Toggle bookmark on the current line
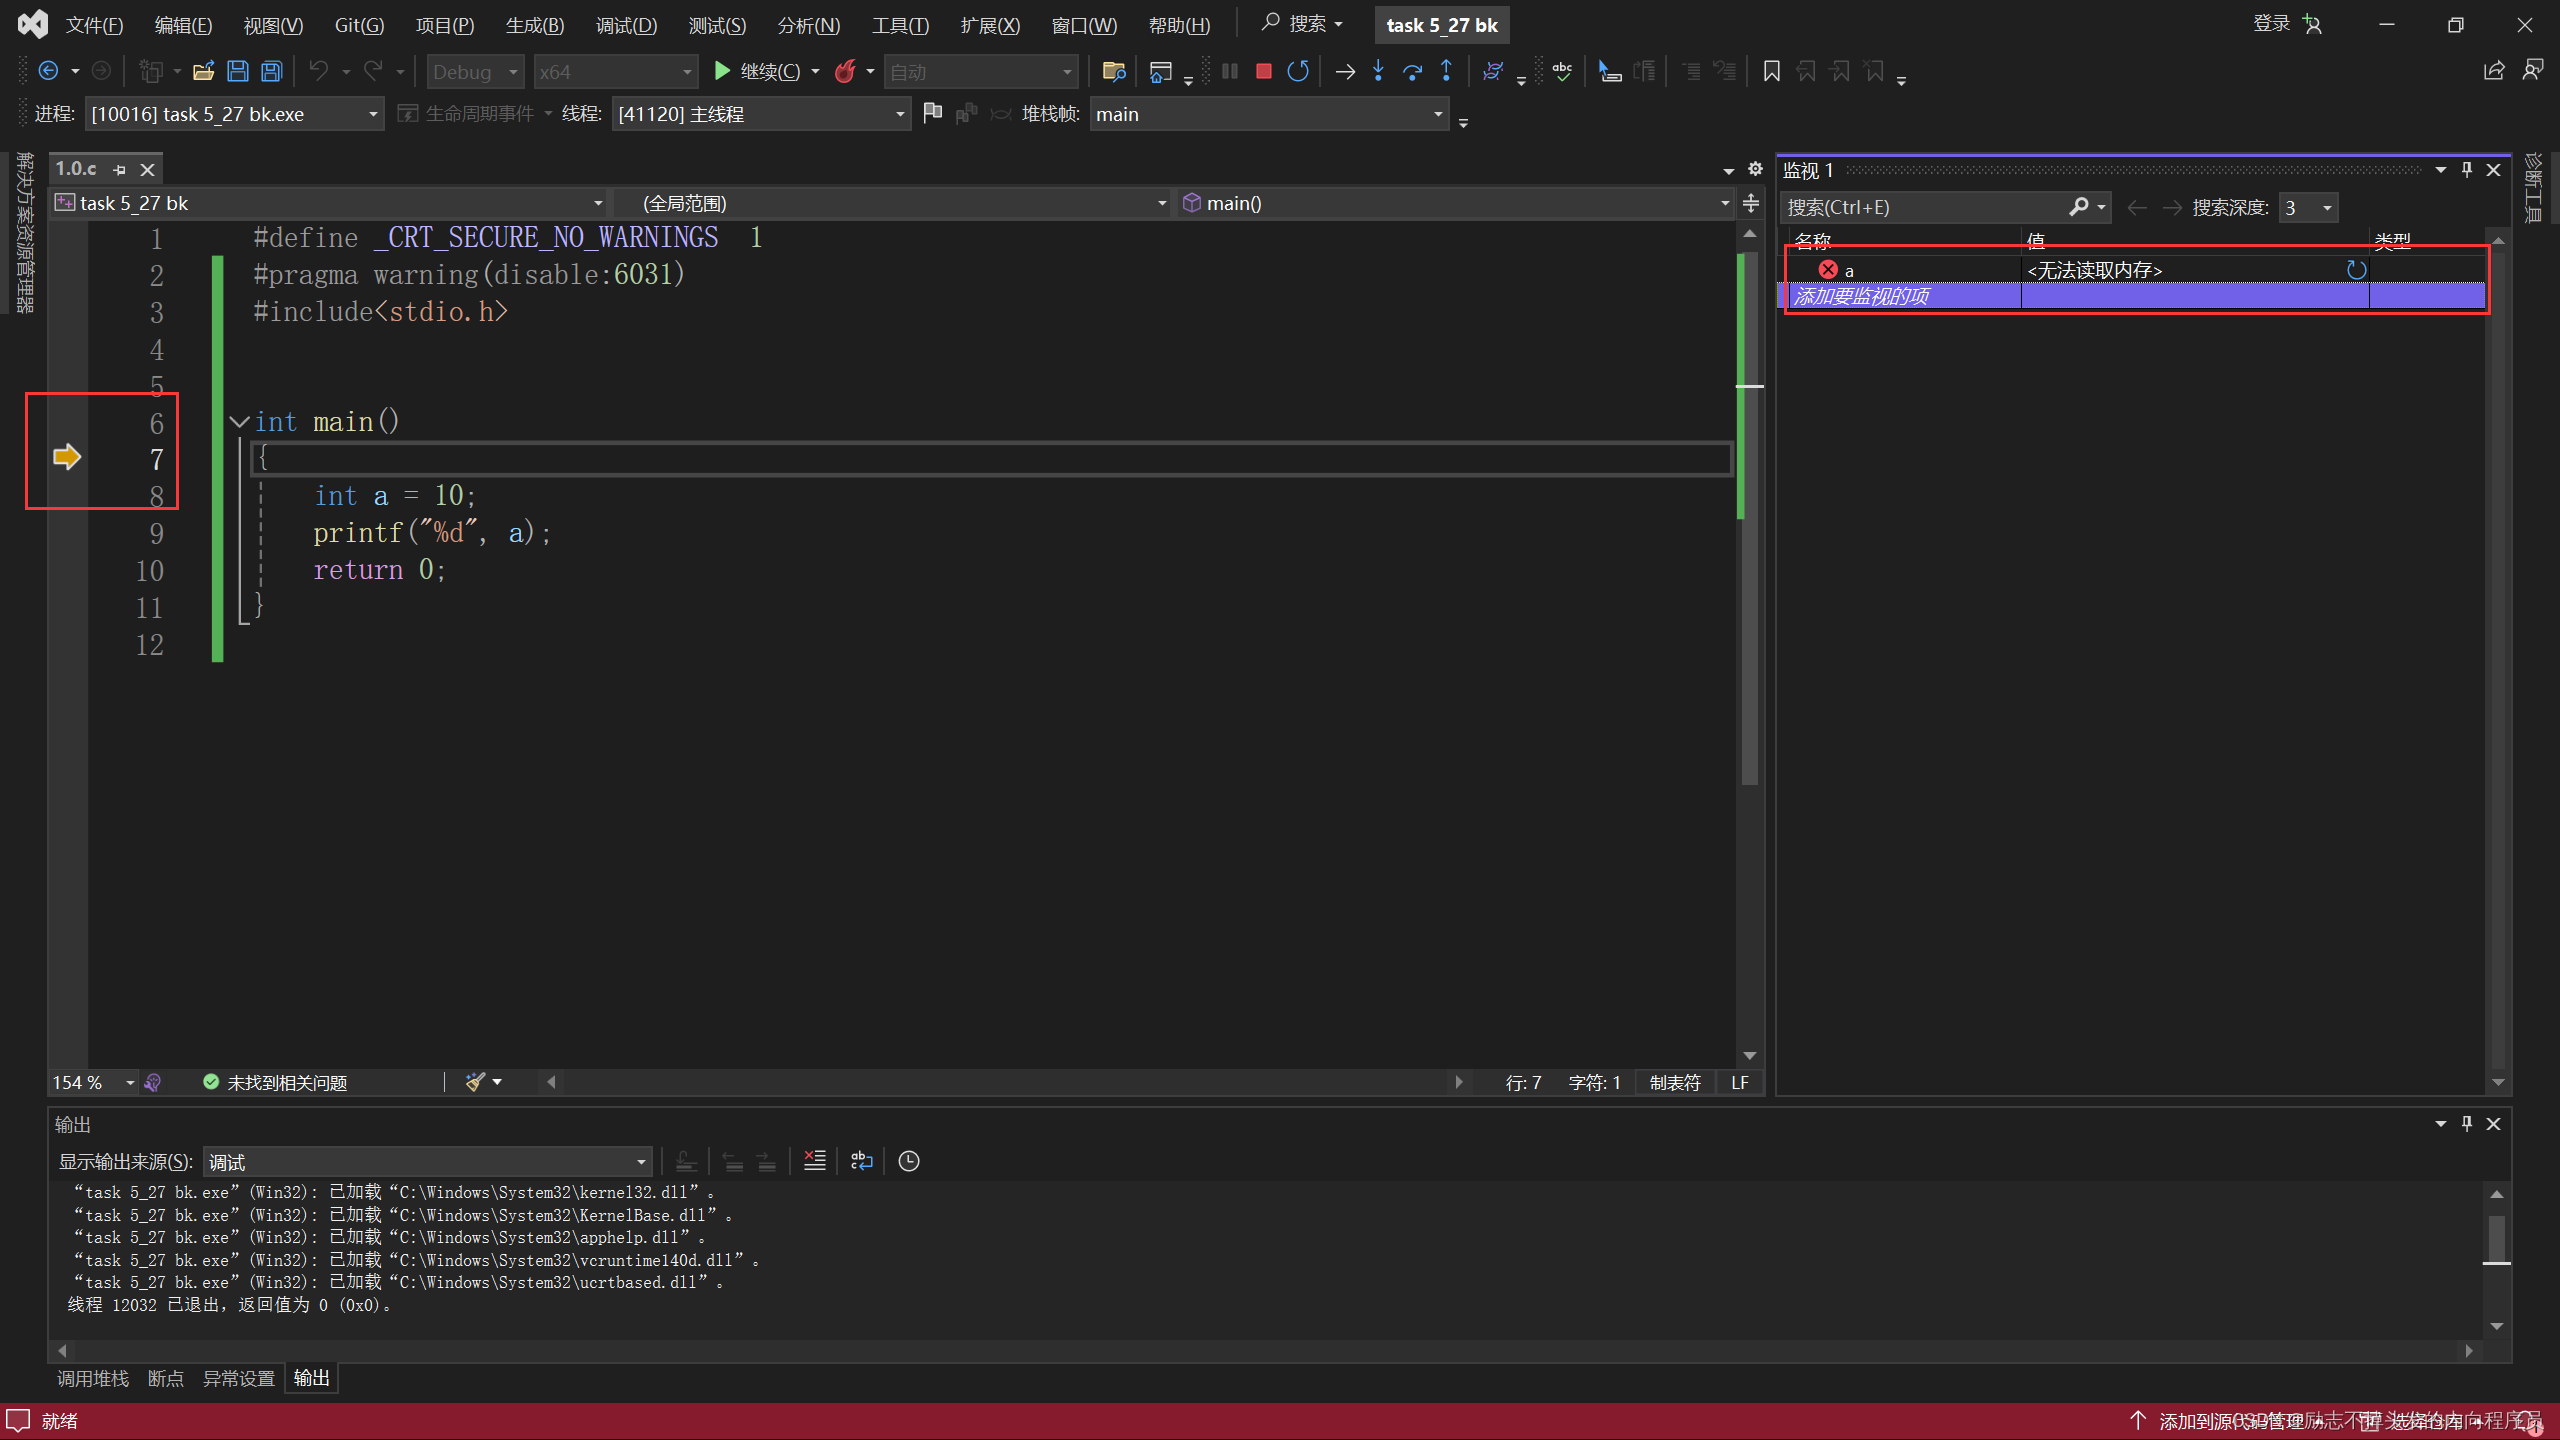 click(1771, 71)
